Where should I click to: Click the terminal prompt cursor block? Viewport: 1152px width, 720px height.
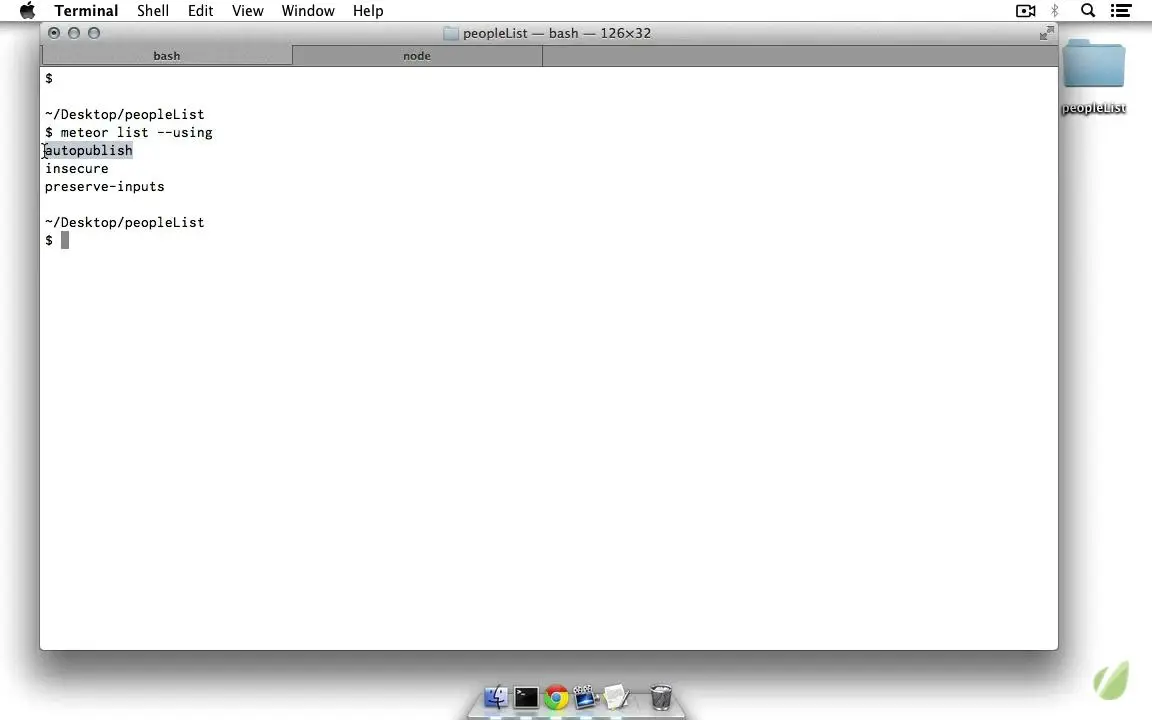65,240
